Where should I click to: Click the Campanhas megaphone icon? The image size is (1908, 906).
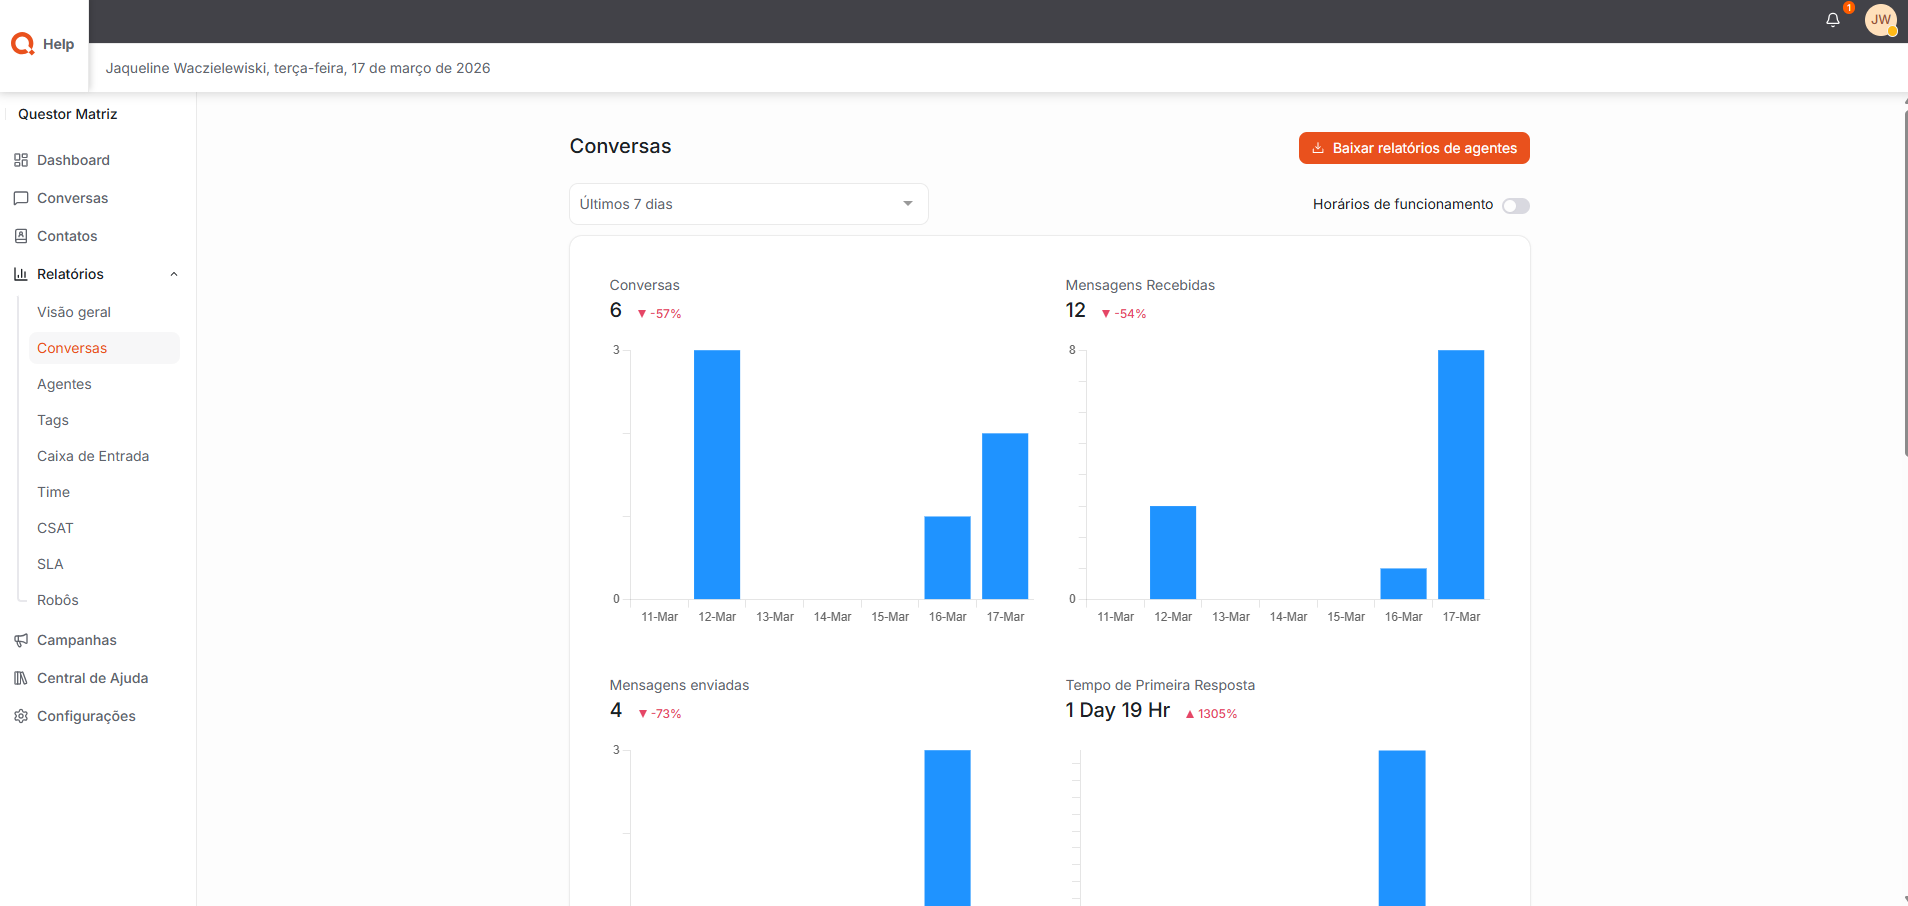click(21, 640)
